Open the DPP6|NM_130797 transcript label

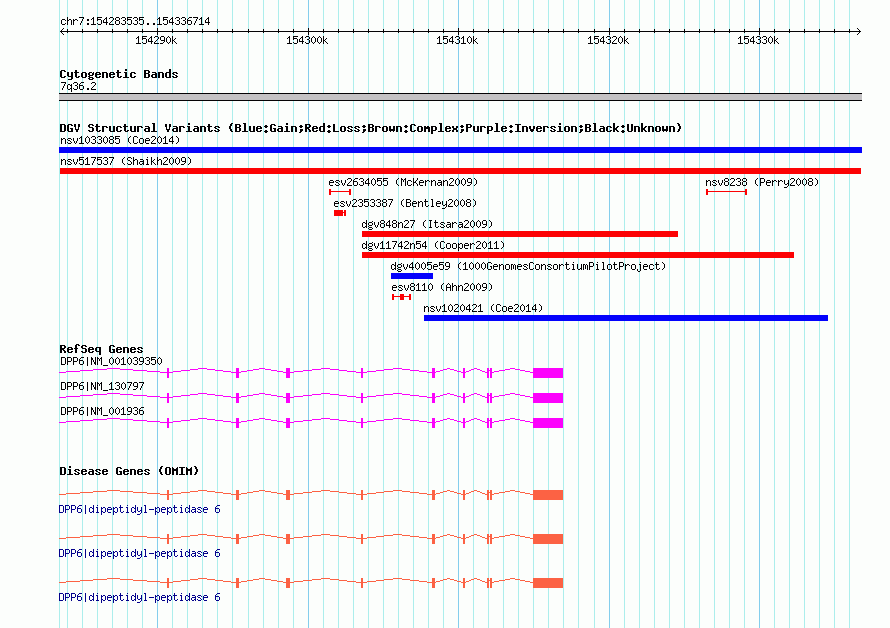102,386
